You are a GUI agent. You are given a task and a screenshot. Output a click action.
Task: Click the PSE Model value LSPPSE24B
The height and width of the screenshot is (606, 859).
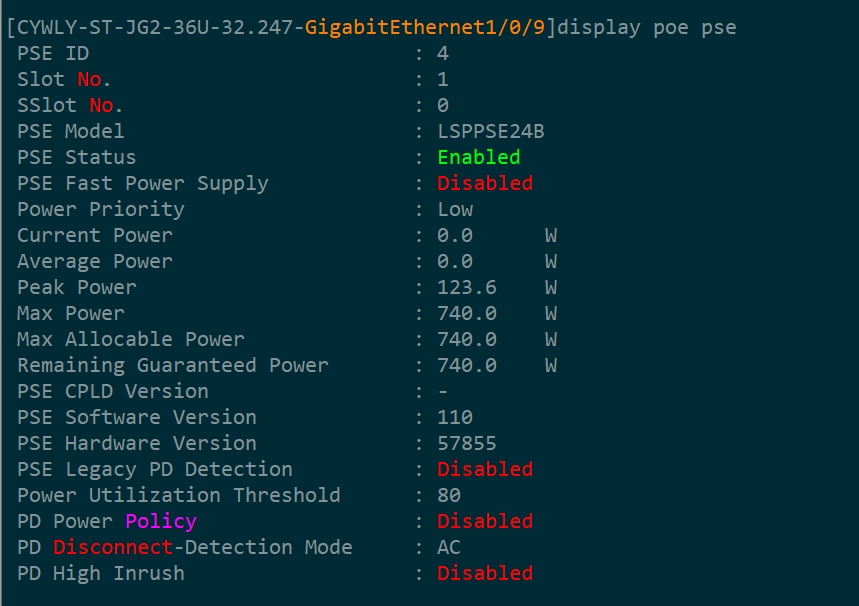(491, 131)
